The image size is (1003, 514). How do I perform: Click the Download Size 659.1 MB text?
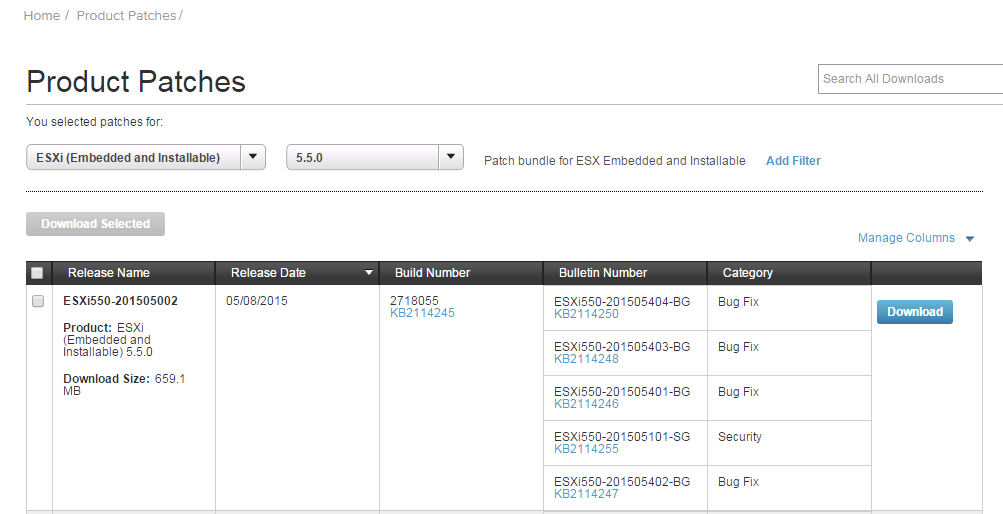tap(124, 384)
